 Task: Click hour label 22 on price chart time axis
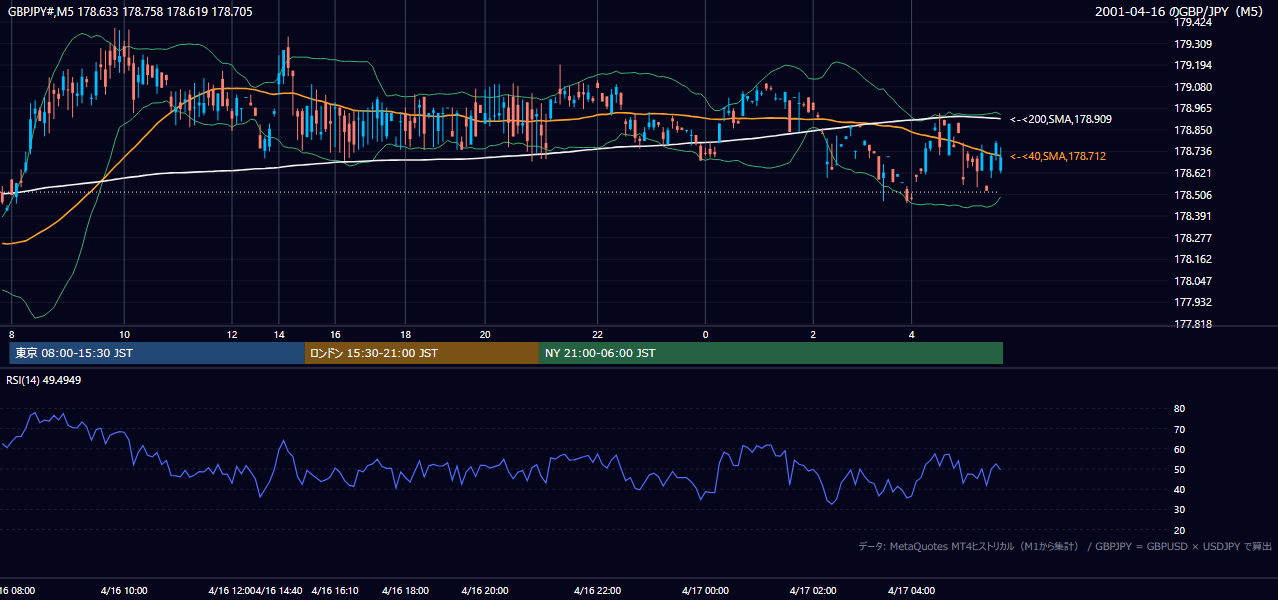click(597, 334)
